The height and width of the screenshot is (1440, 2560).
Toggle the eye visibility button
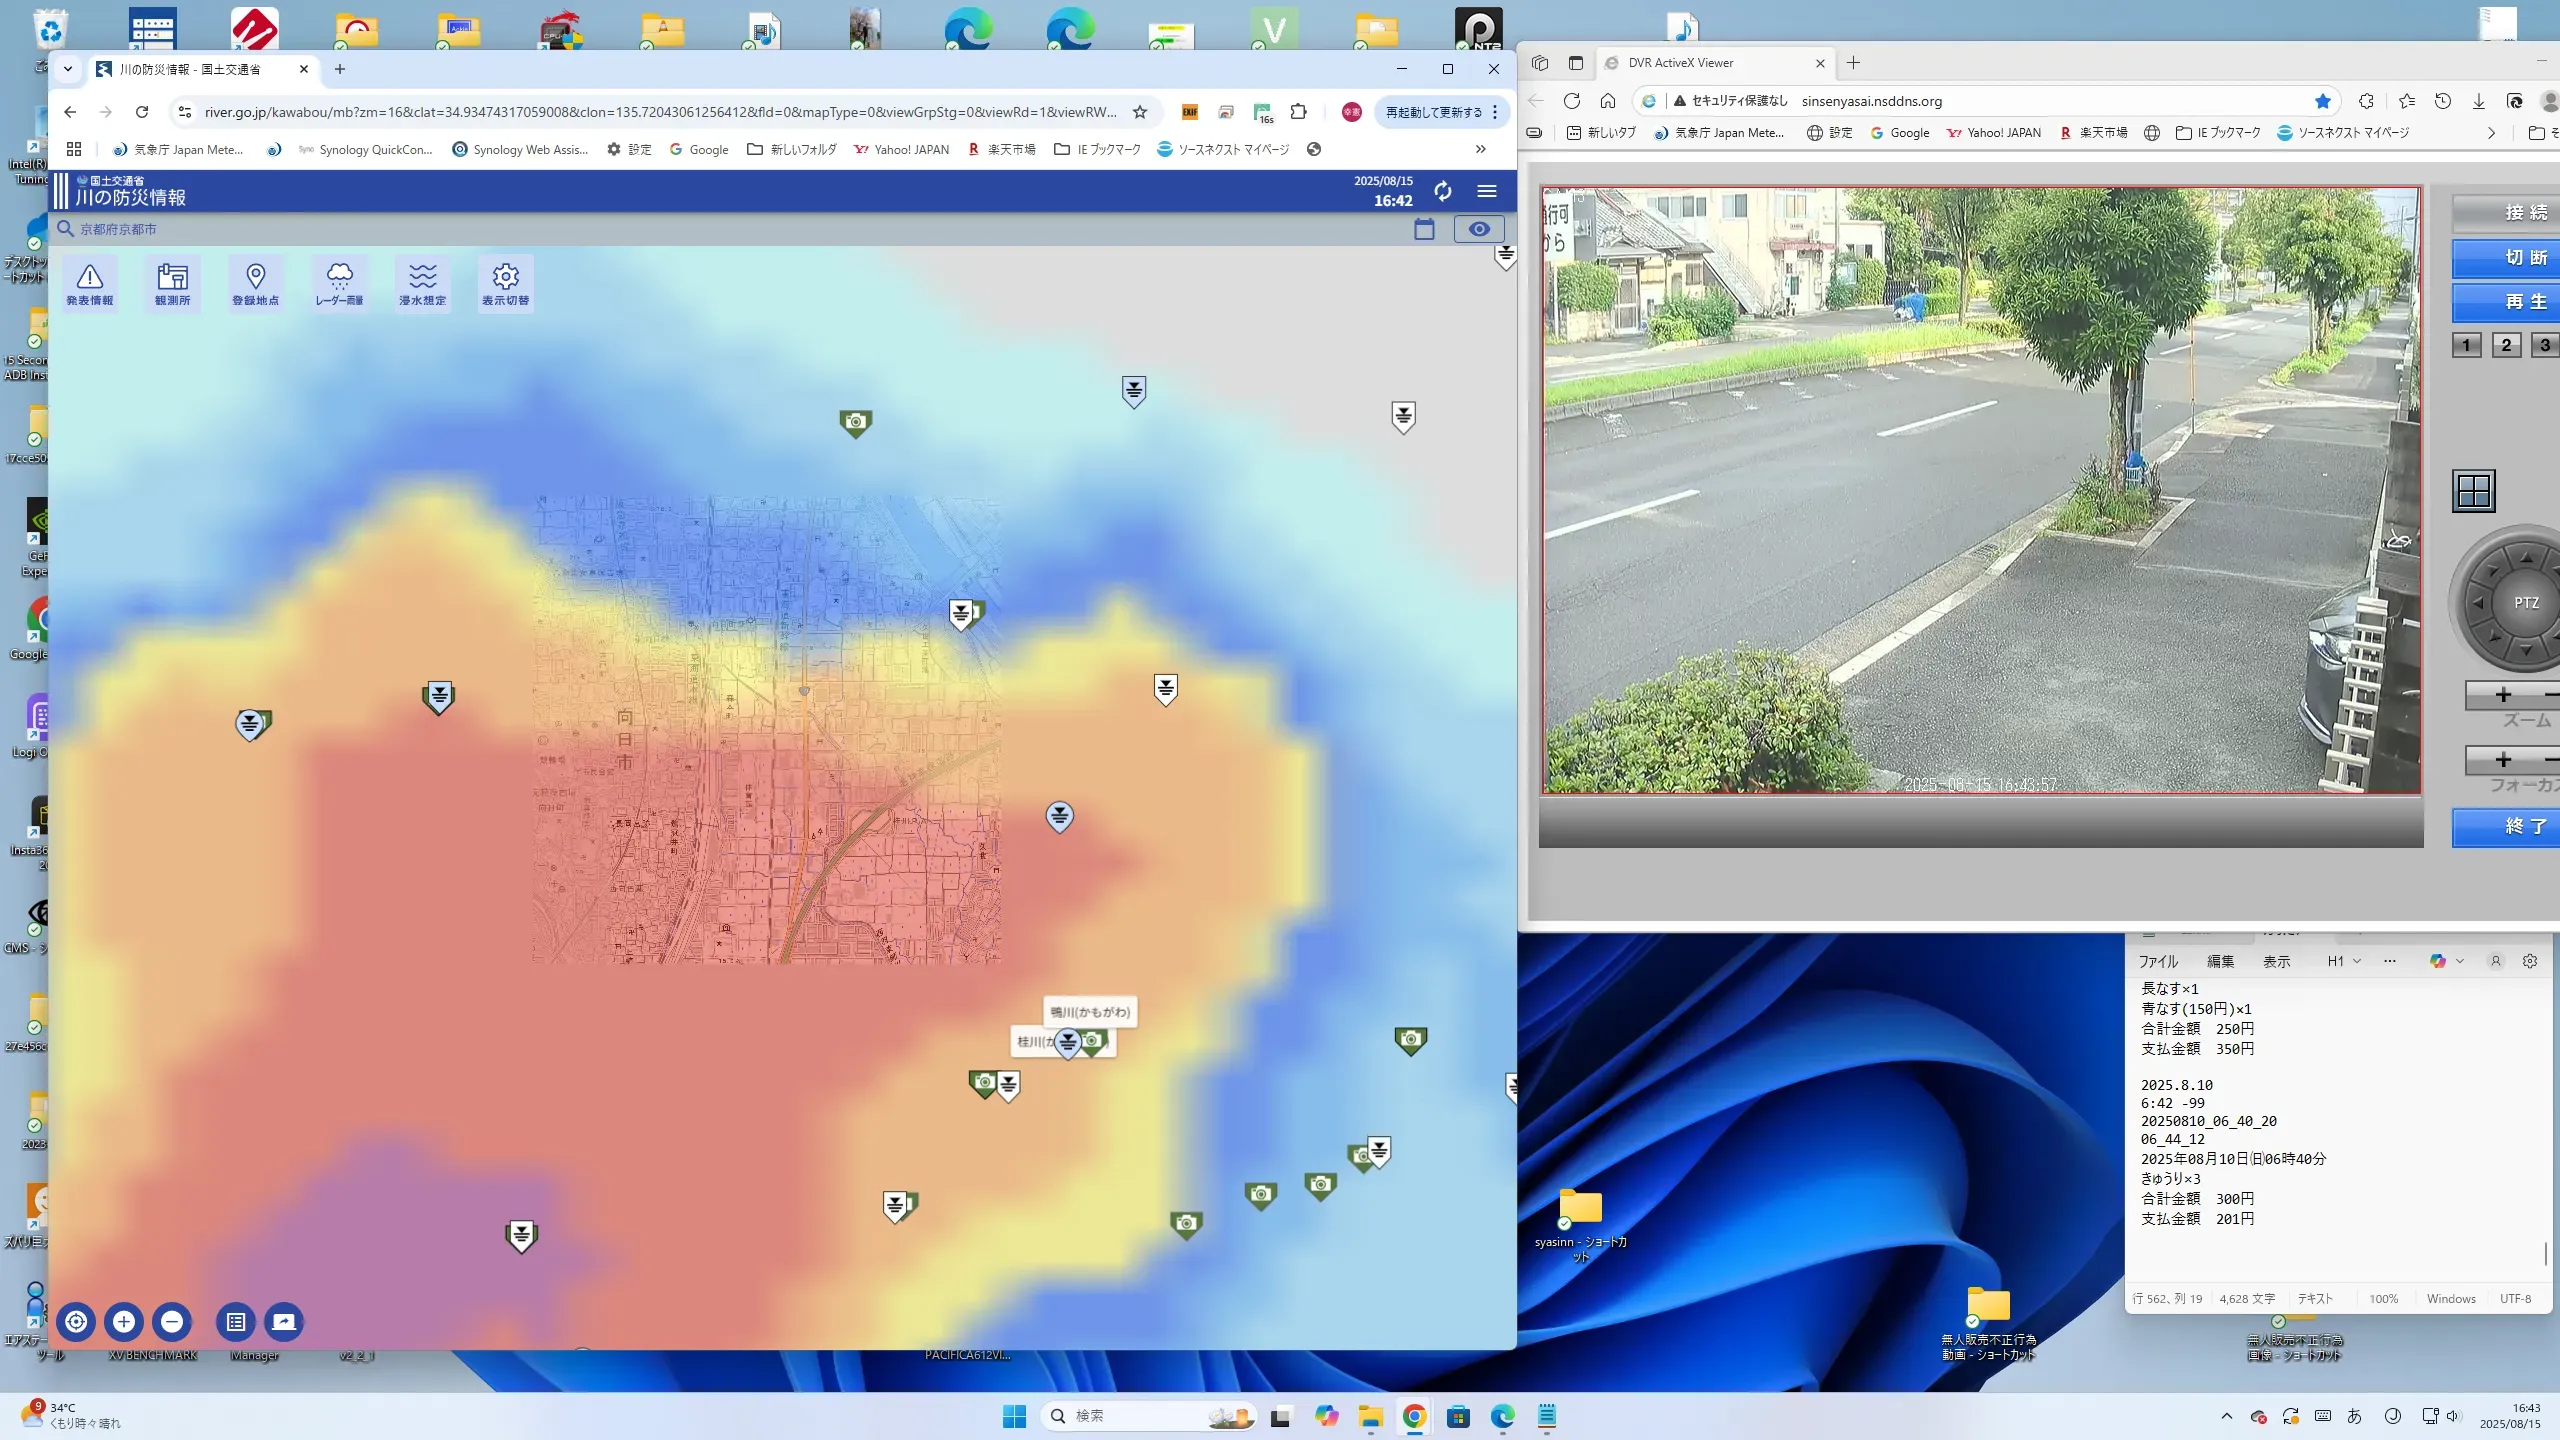coord(1478,229)
